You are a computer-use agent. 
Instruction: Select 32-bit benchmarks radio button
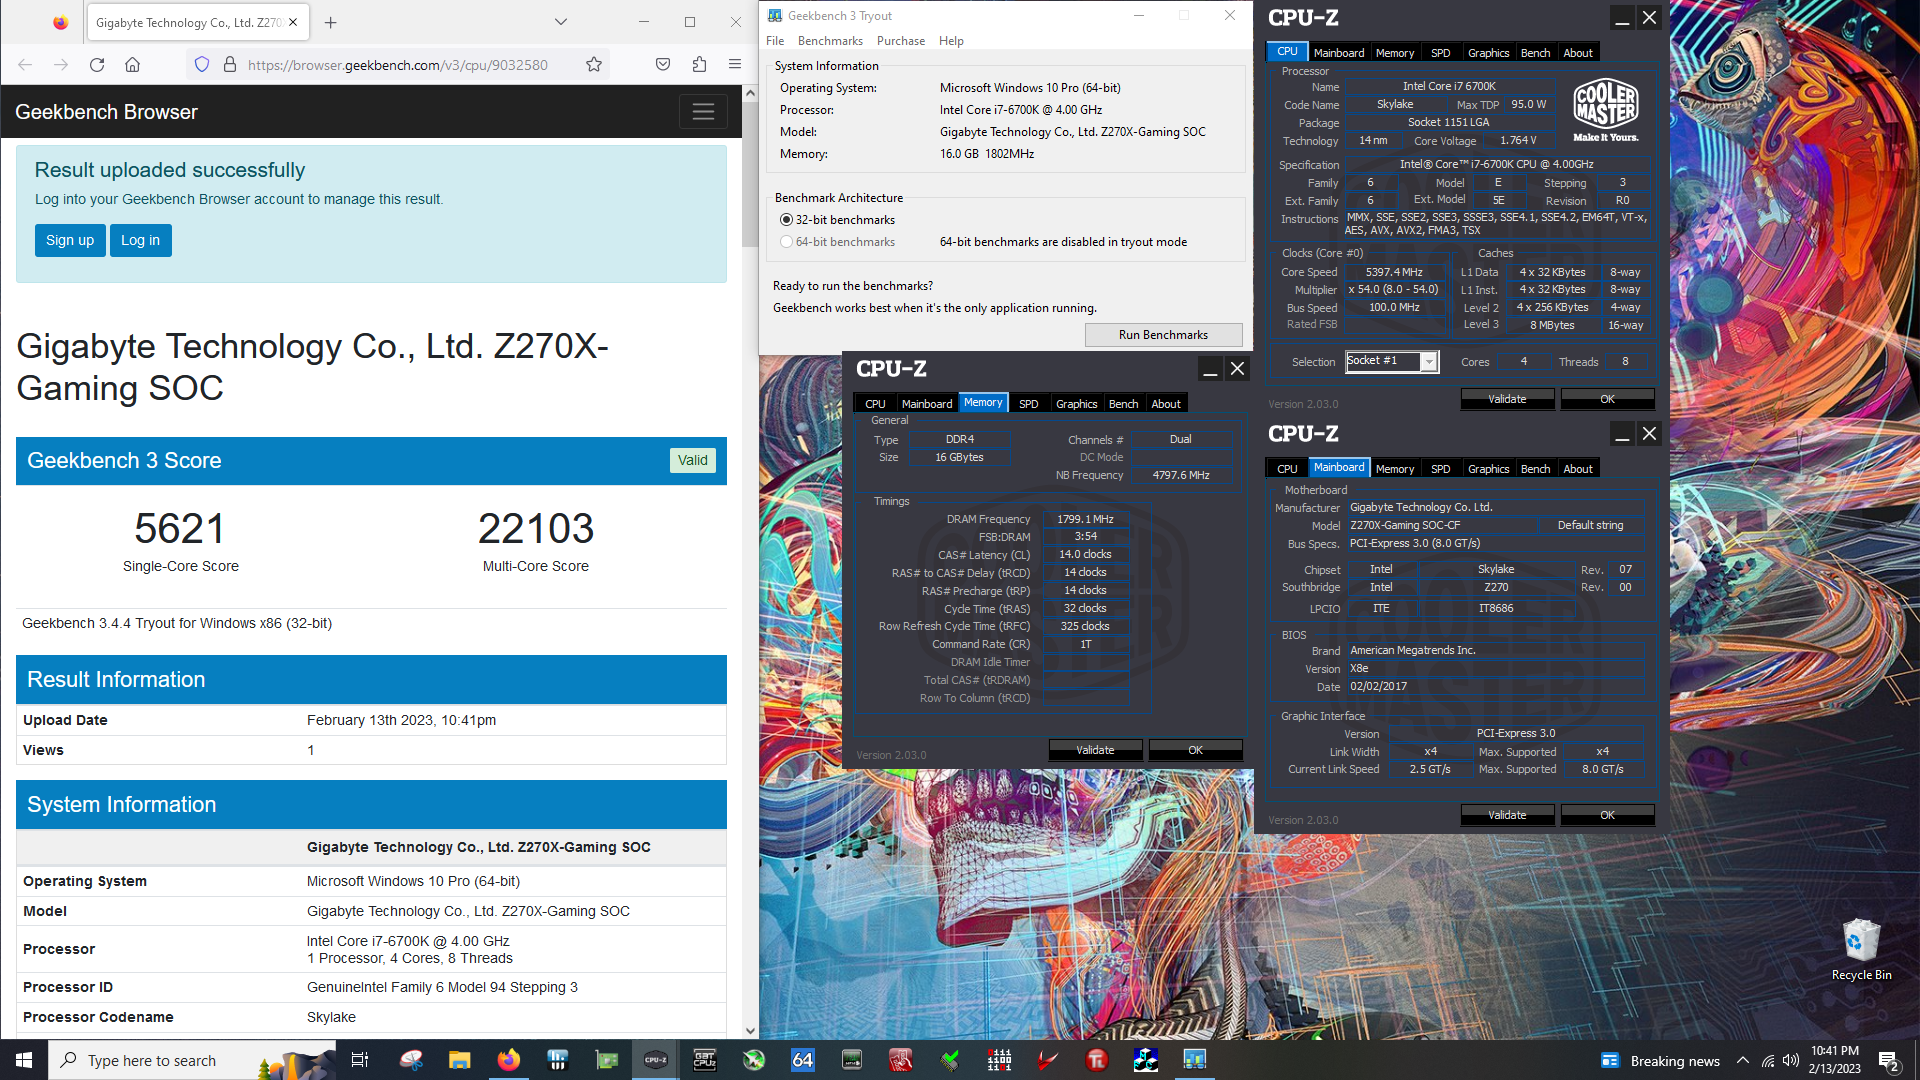(786, 220)
